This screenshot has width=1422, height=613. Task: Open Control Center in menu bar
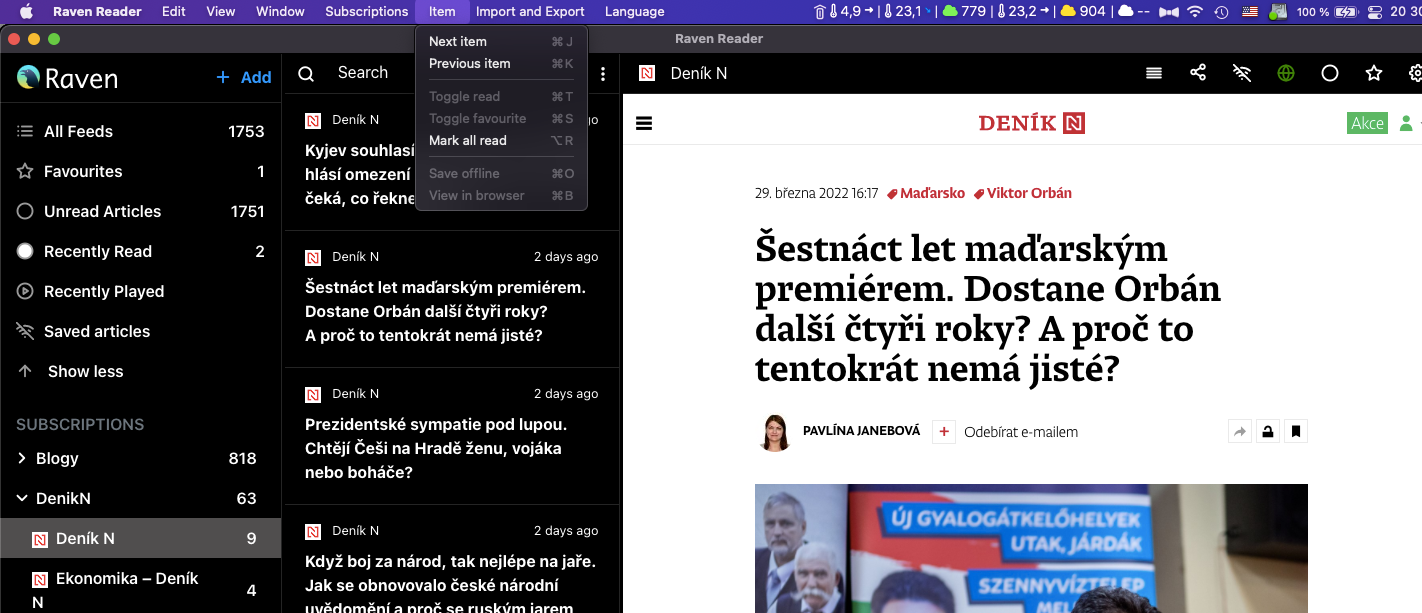[1374, 11]
